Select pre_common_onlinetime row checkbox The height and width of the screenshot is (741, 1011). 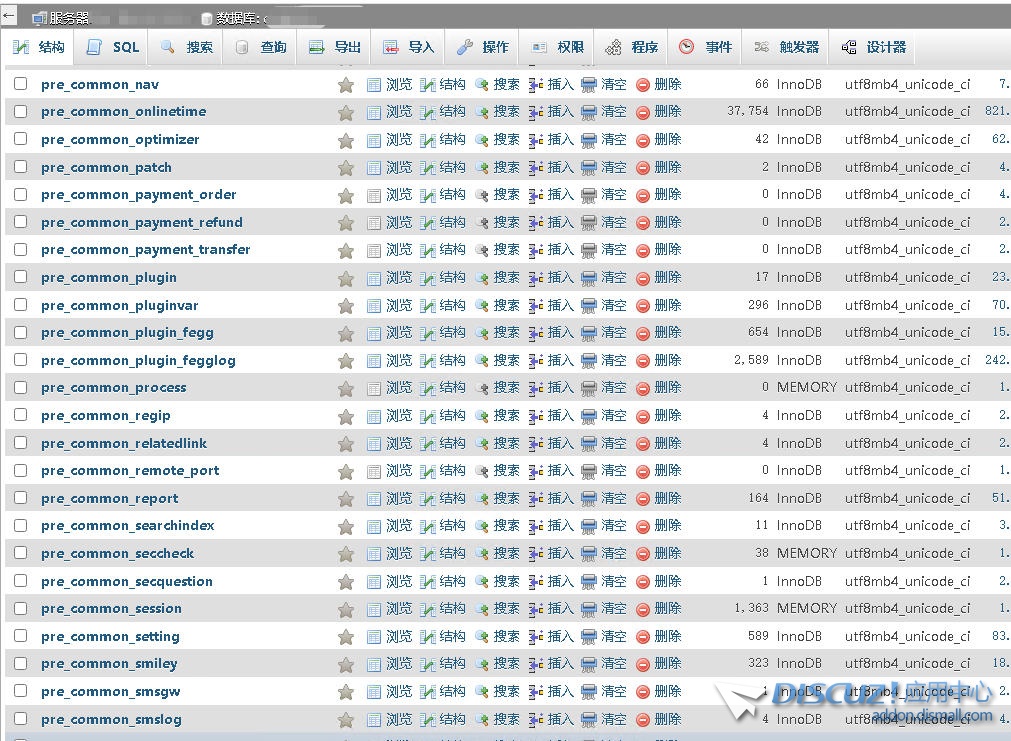click(21, 111)
